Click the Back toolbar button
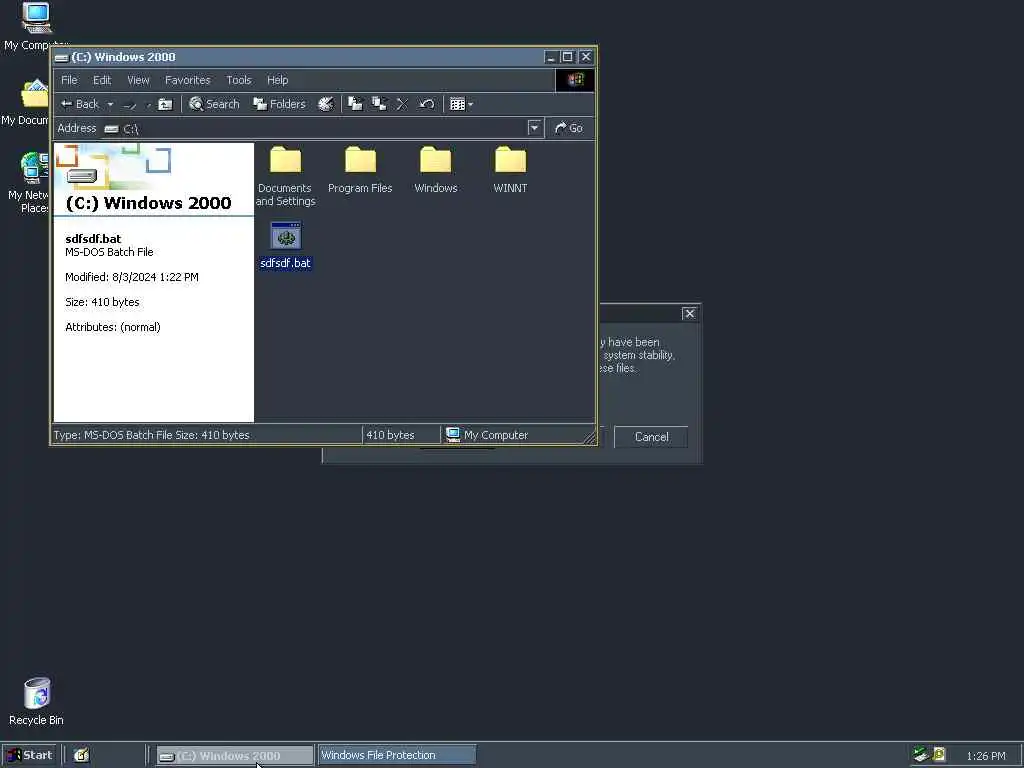Viewport: 1024px width, 768px height. pyautogui.click(x=79, y=104)
